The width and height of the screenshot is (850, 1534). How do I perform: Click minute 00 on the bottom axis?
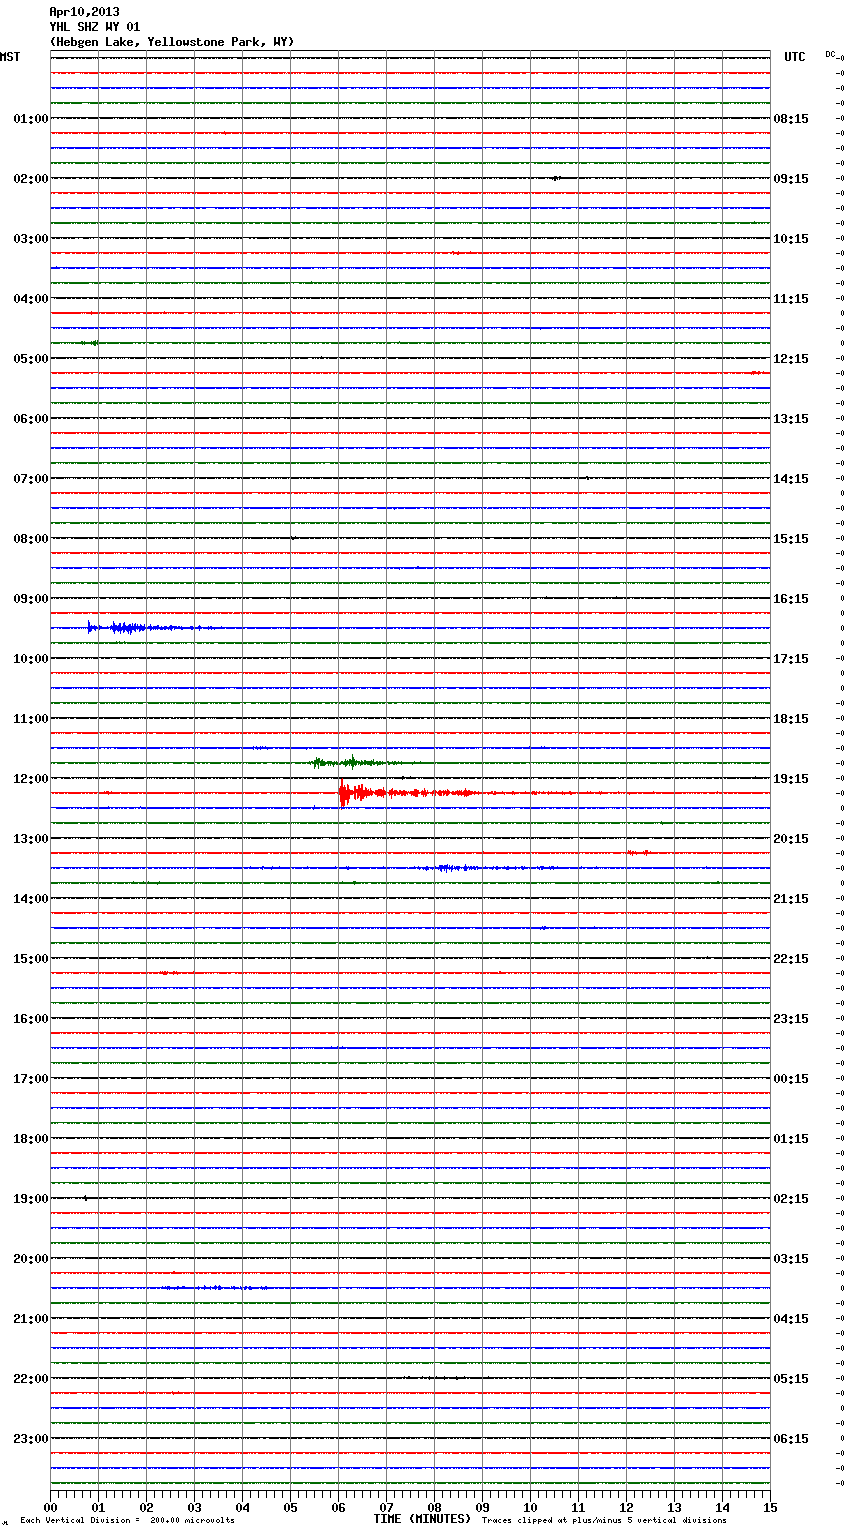click(50, 1507)
